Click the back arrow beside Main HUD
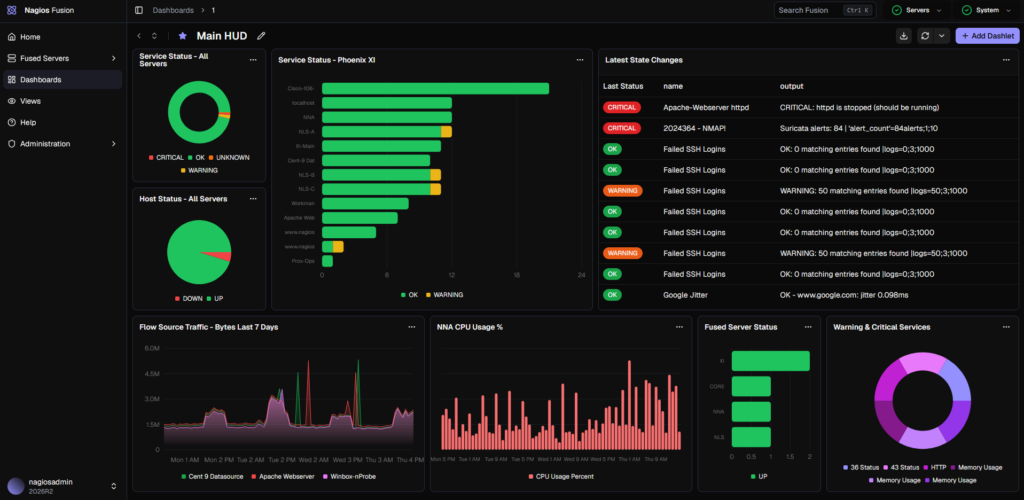Viewport: 1024px width, 500px height. coord(139,36)
